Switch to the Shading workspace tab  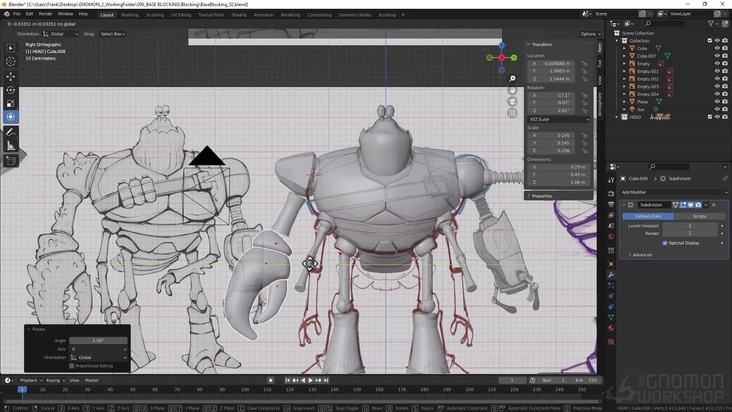(x=239, y=15)
